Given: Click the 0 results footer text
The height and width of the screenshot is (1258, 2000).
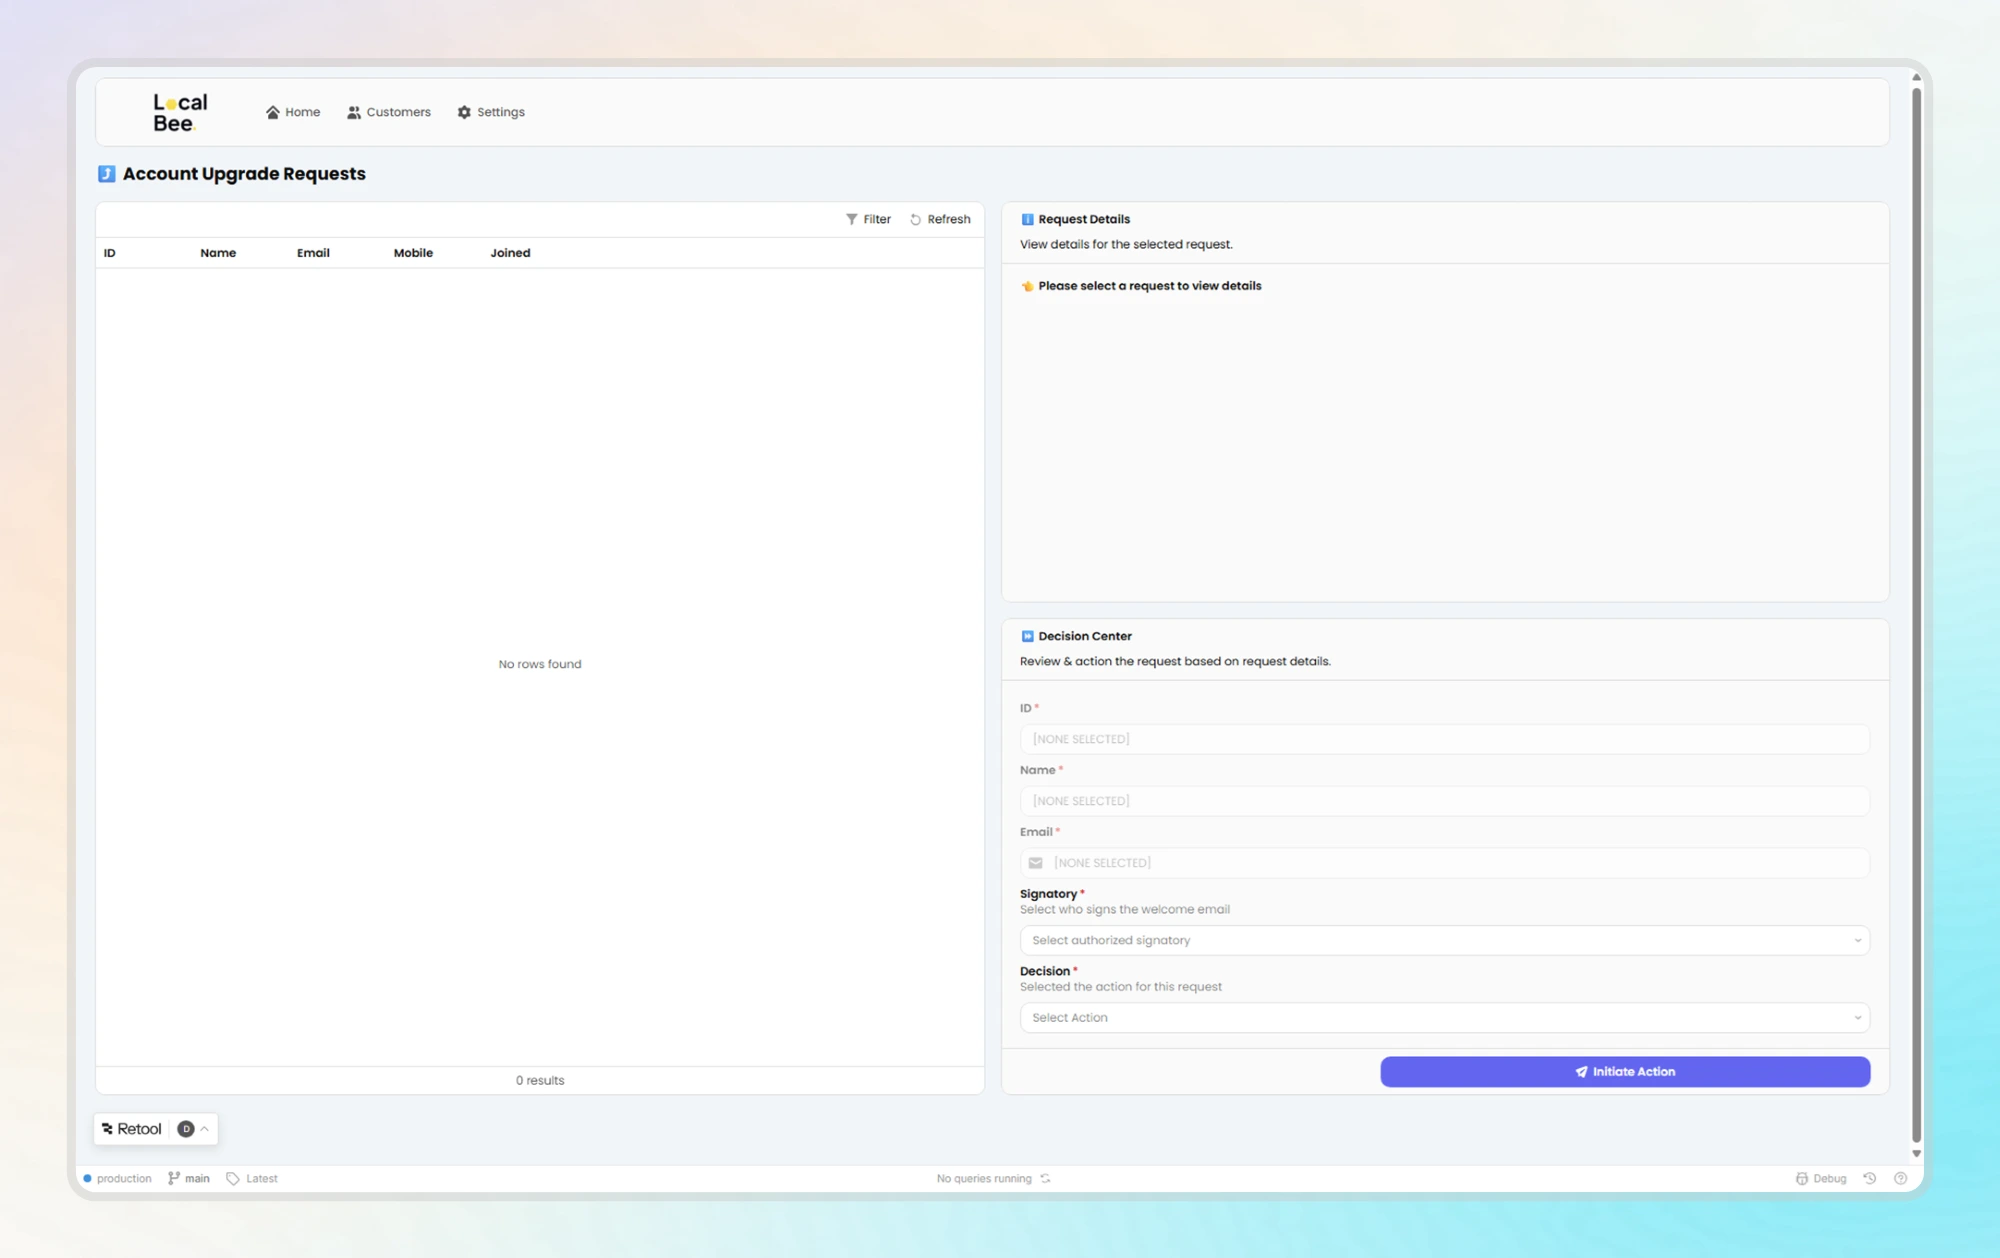Looking at the screenshot, I should click(x=540, y=1081).
